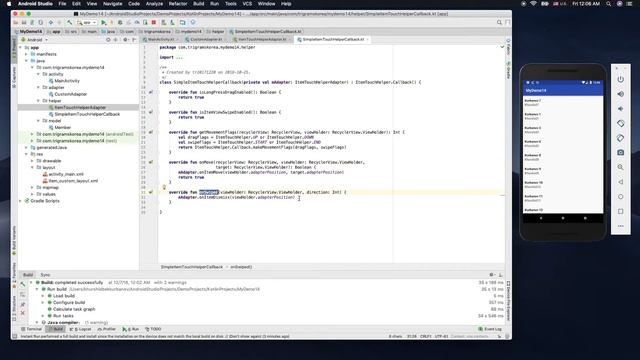
Task: Click emulator Volume Down button
Action: click(x=620, y=109)
